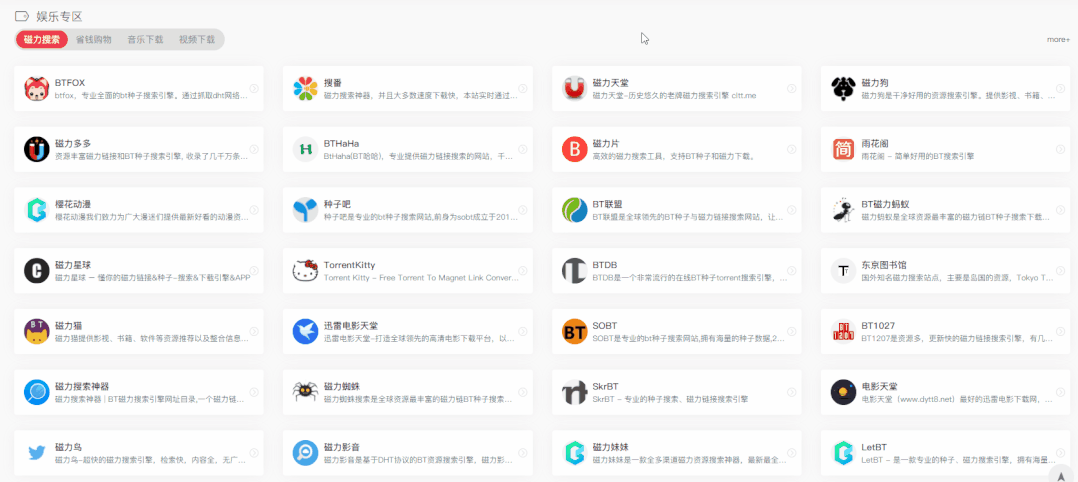
Task: Click the back-to-top arrow button
Action: click(1062, 476)
